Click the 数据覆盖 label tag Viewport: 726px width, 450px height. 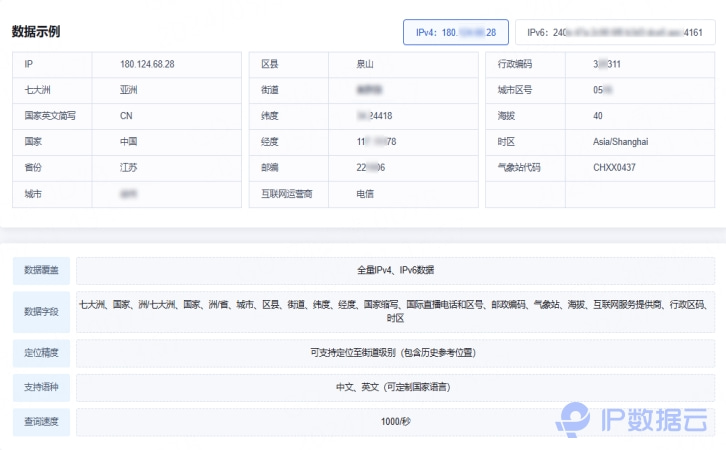point(41,270)
